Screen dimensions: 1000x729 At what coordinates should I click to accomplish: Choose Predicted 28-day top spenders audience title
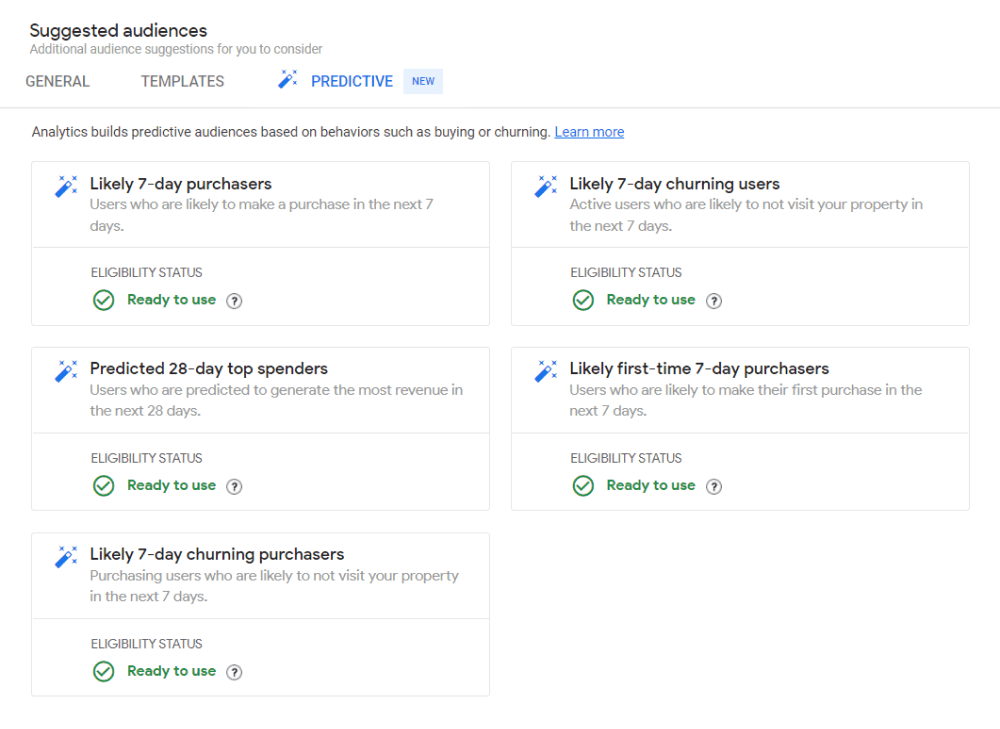coord(209,369)
